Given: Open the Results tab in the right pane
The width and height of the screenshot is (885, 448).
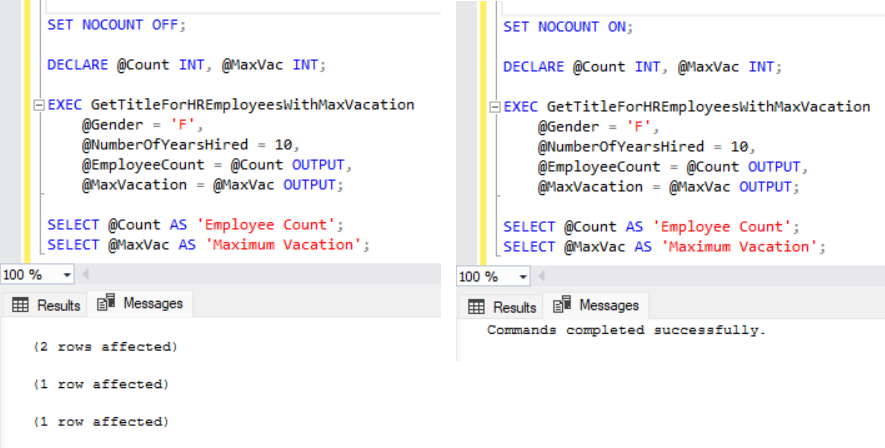Looking at the screenshot, I should point(503,307).
